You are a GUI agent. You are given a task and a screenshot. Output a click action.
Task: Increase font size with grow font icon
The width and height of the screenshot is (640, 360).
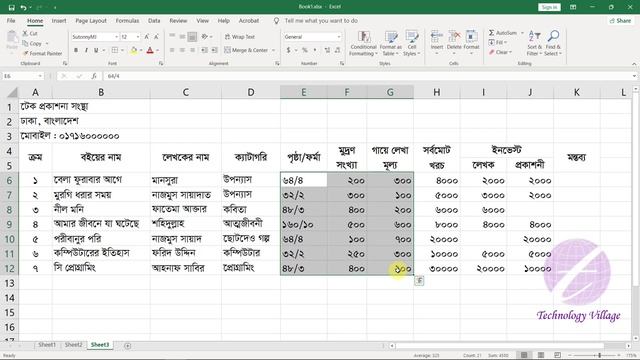point(147,37)
